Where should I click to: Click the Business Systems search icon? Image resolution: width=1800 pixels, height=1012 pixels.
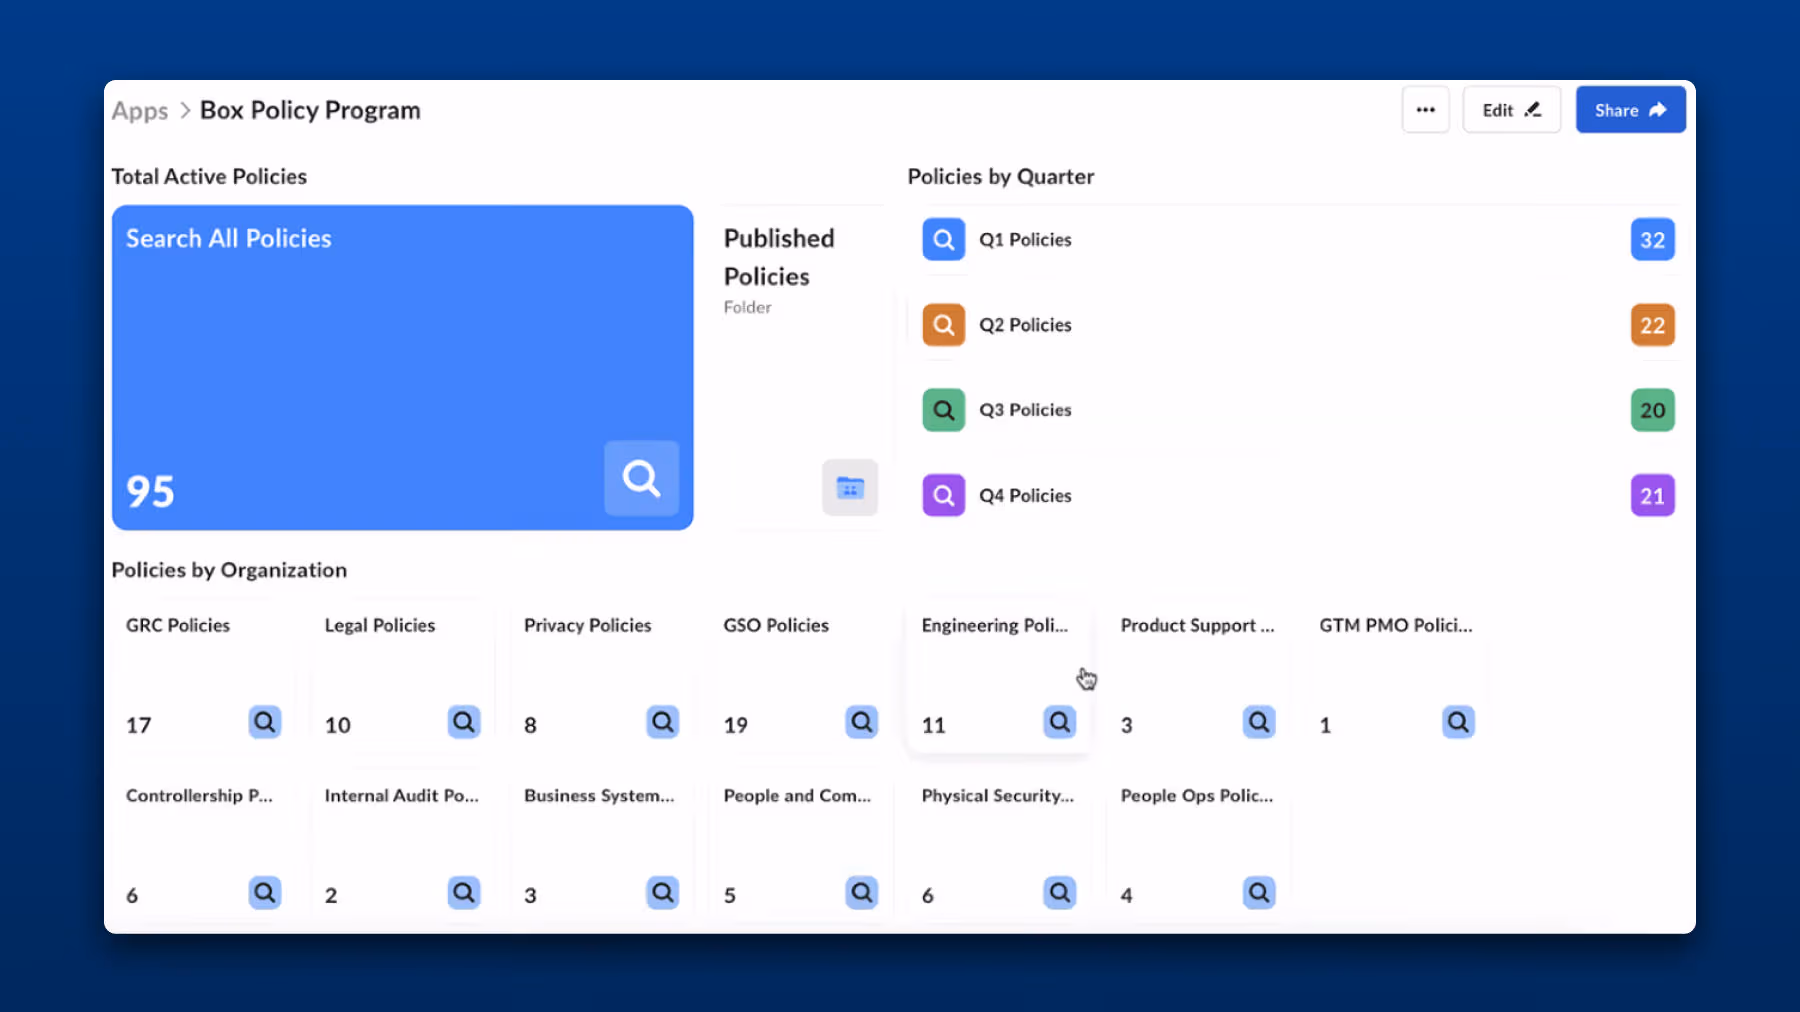(x=662, y=892)
